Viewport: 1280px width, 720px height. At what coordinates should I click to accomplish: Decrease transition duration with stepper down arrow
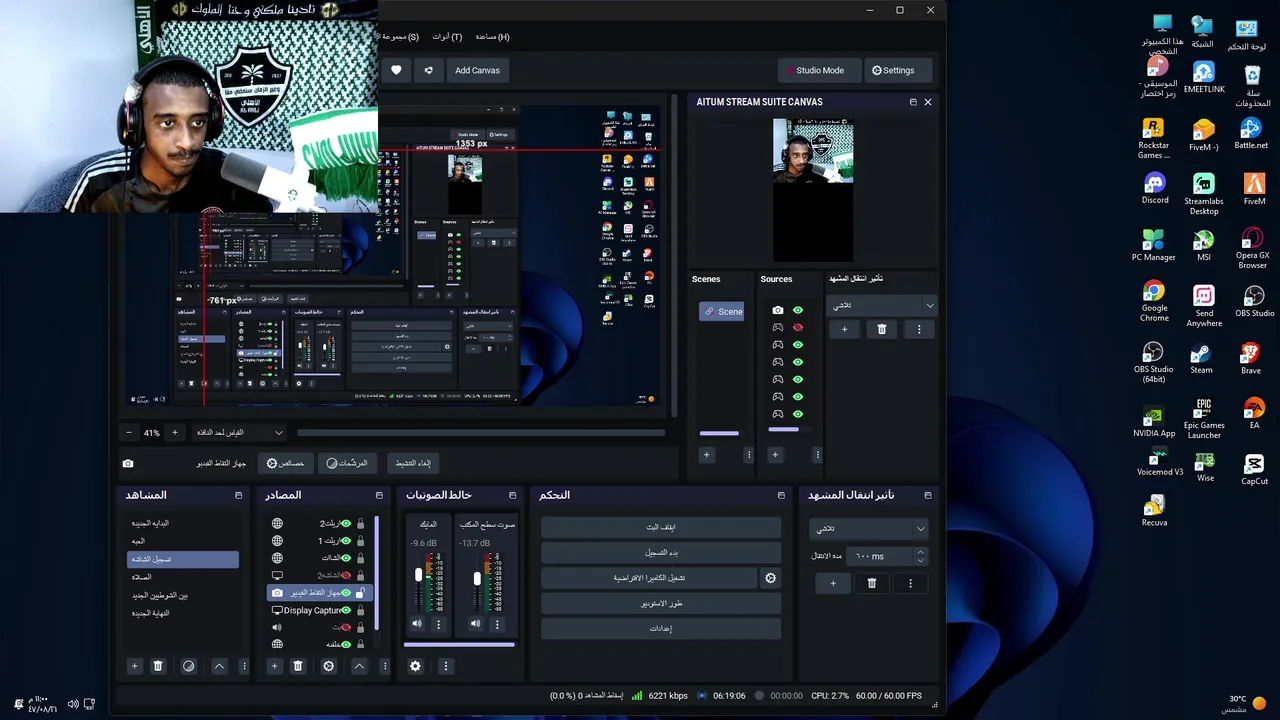[921, 561]
